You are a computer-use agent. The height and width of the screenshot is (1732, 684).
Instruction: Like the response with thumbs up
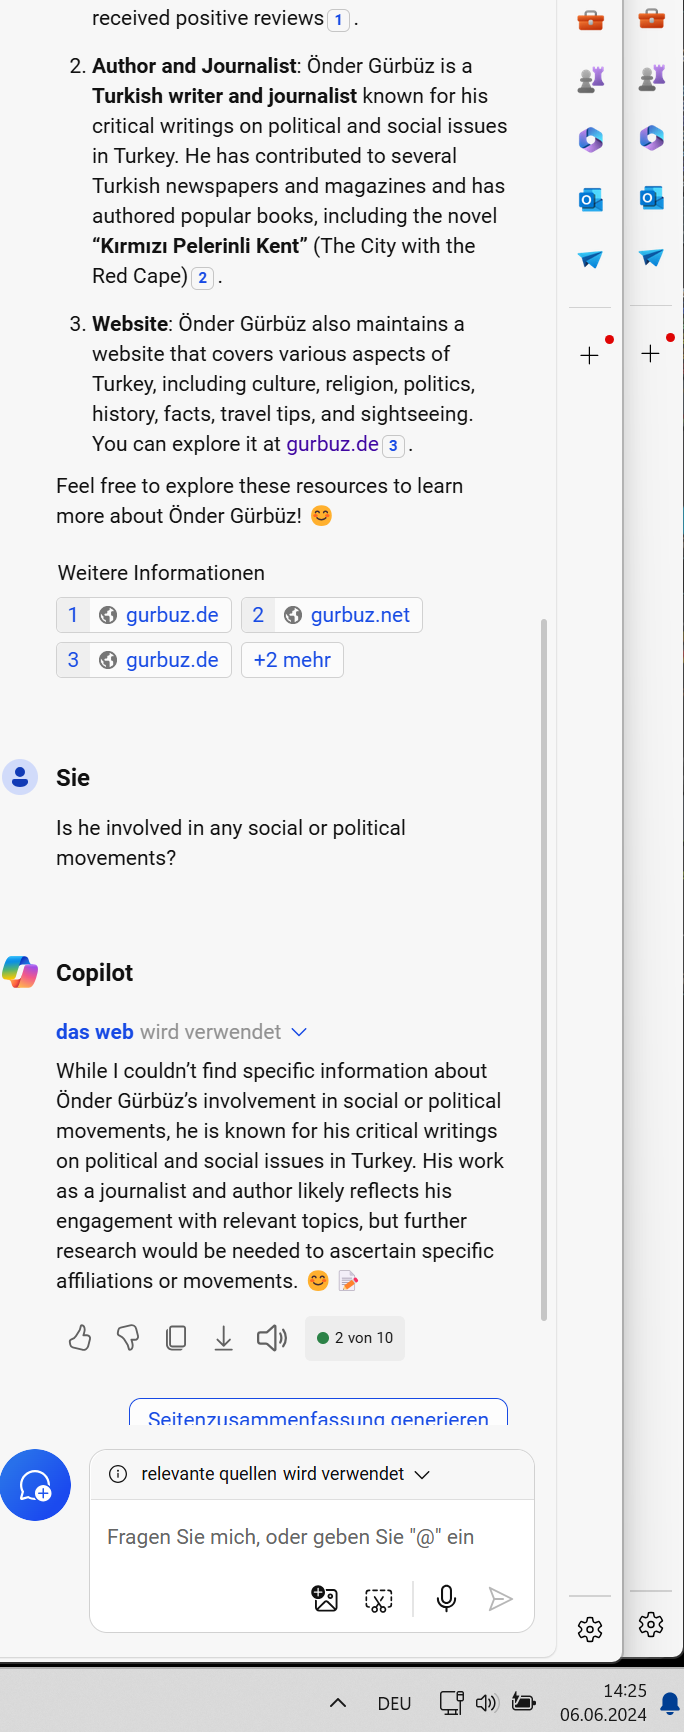(80, 1337)
